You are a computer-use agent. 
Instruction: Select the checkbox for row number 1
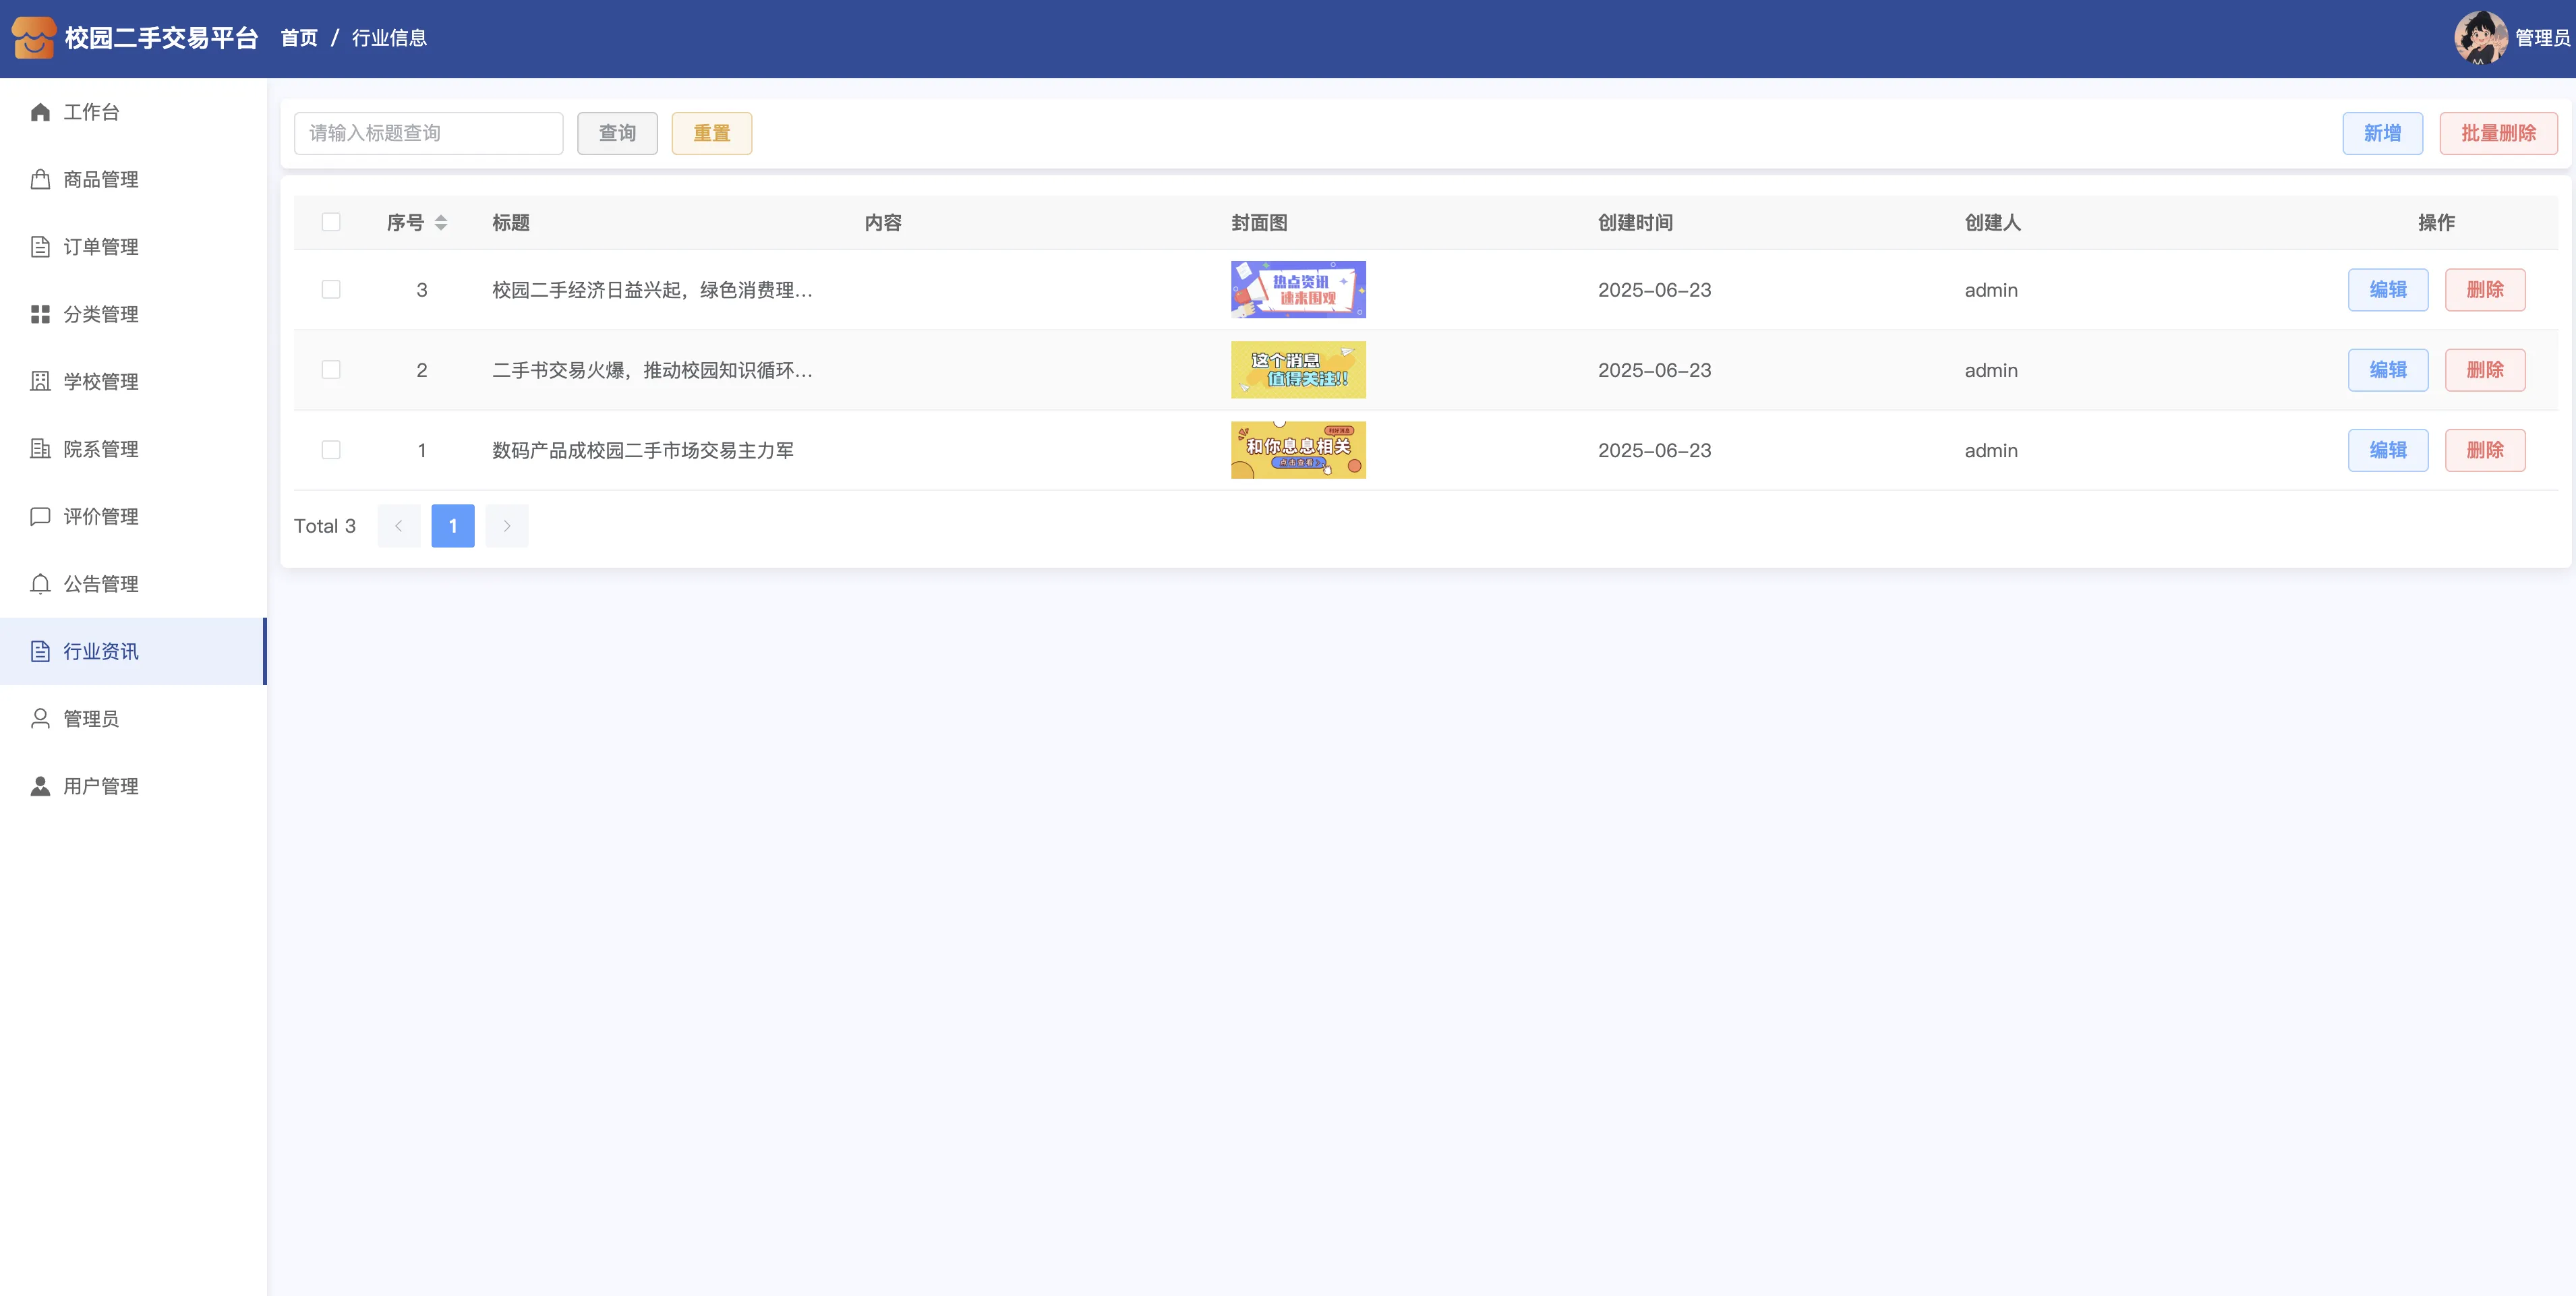click(331, 450)
